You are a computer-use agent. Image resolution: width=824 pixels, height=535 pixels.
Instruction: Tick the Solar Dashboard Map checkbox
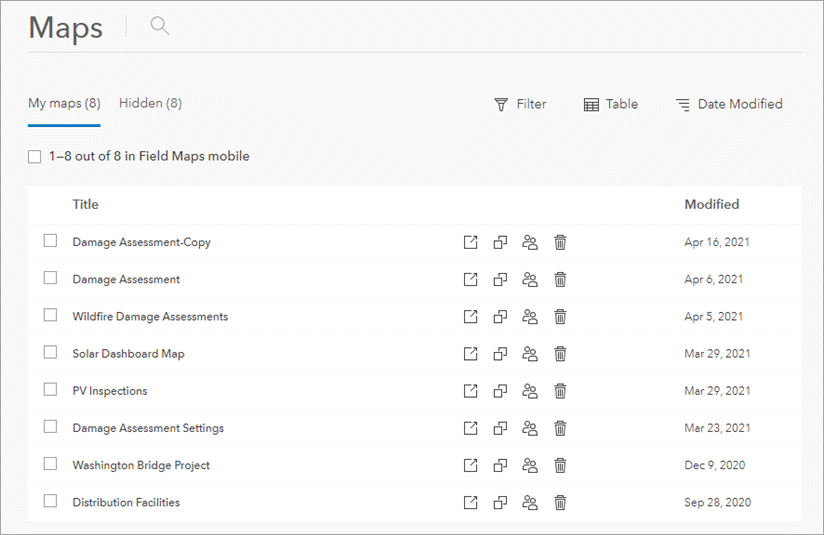point(50,352)
